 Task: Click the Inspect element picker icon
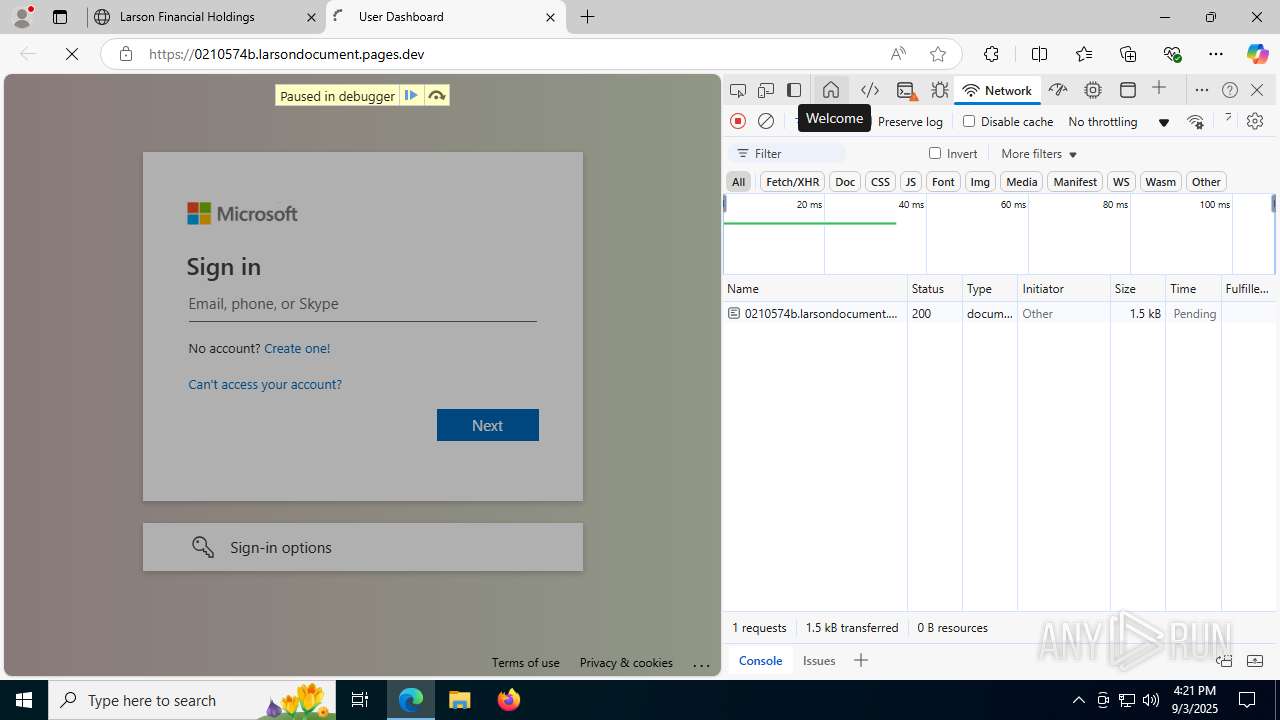coord(738,90)
